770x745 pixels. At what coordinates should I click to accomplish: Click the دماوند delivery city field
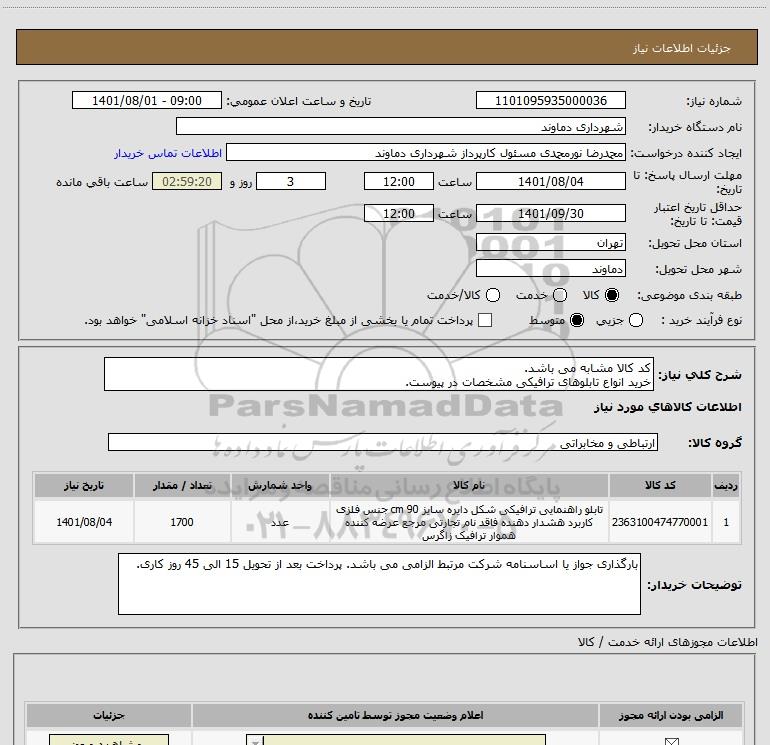550,268
